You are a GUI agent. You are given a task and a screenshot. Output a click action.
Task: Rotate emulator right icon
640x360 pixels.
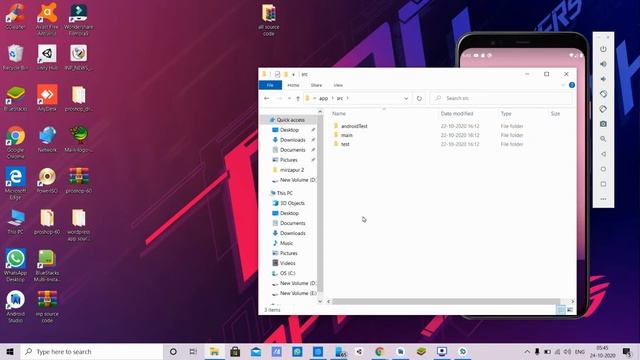pyautogui.click(x=603, y=109)
